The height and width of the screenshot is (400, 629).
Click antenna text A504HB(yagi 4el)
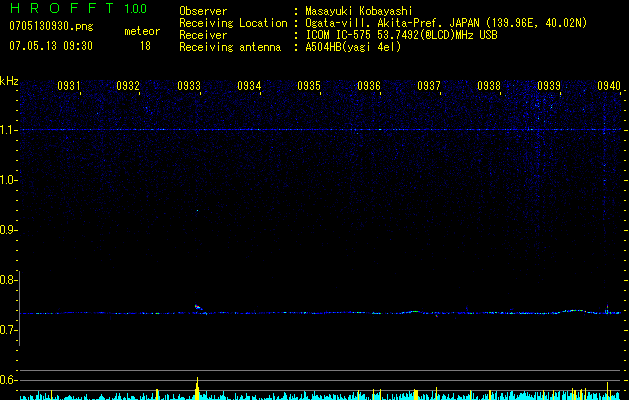click(x=353, y=47)
